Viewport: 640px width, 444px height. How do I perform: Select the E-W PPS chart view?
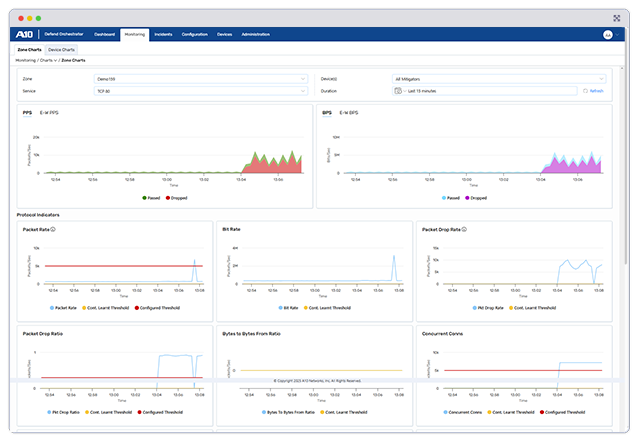[49, 113]
